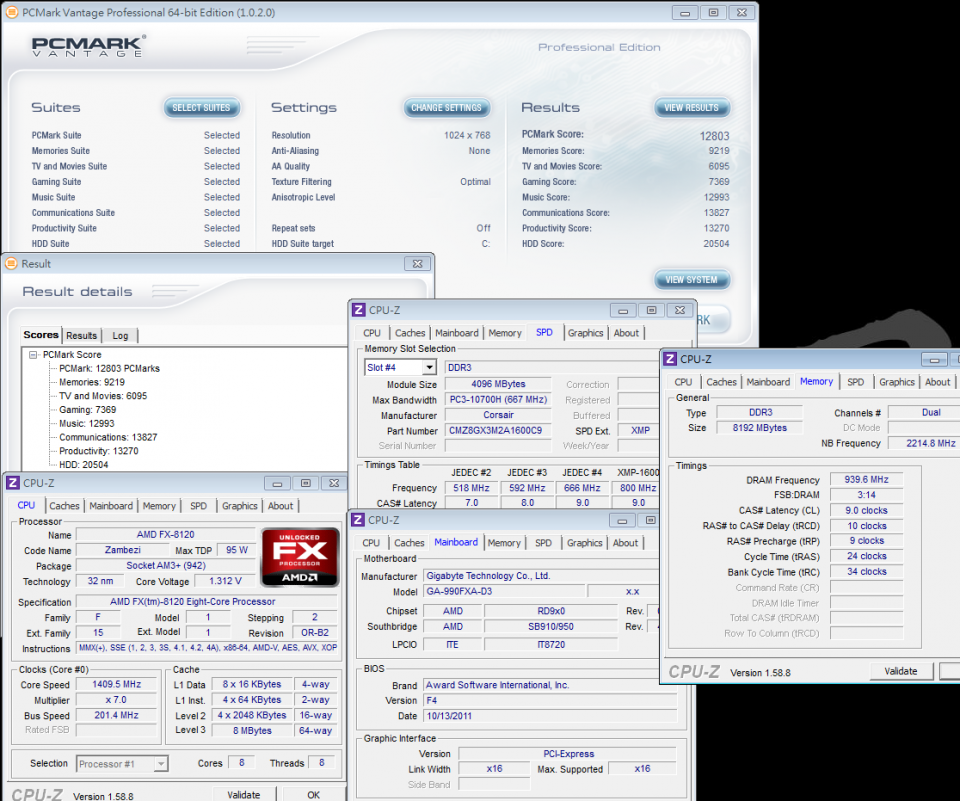The image size is (960, 801).
Task: Click the Result window titlebar icon
Action: (11, 263)
